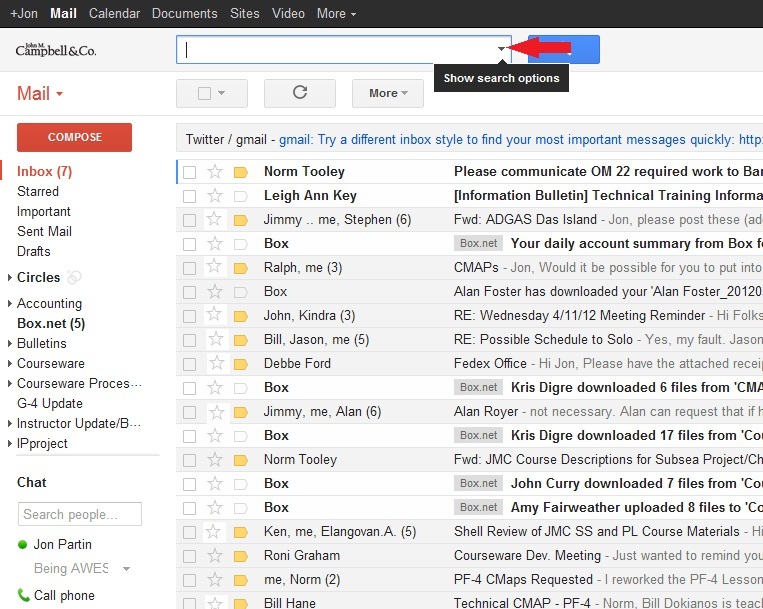Click the Call phone handset icon

click(x=23, y=595)
